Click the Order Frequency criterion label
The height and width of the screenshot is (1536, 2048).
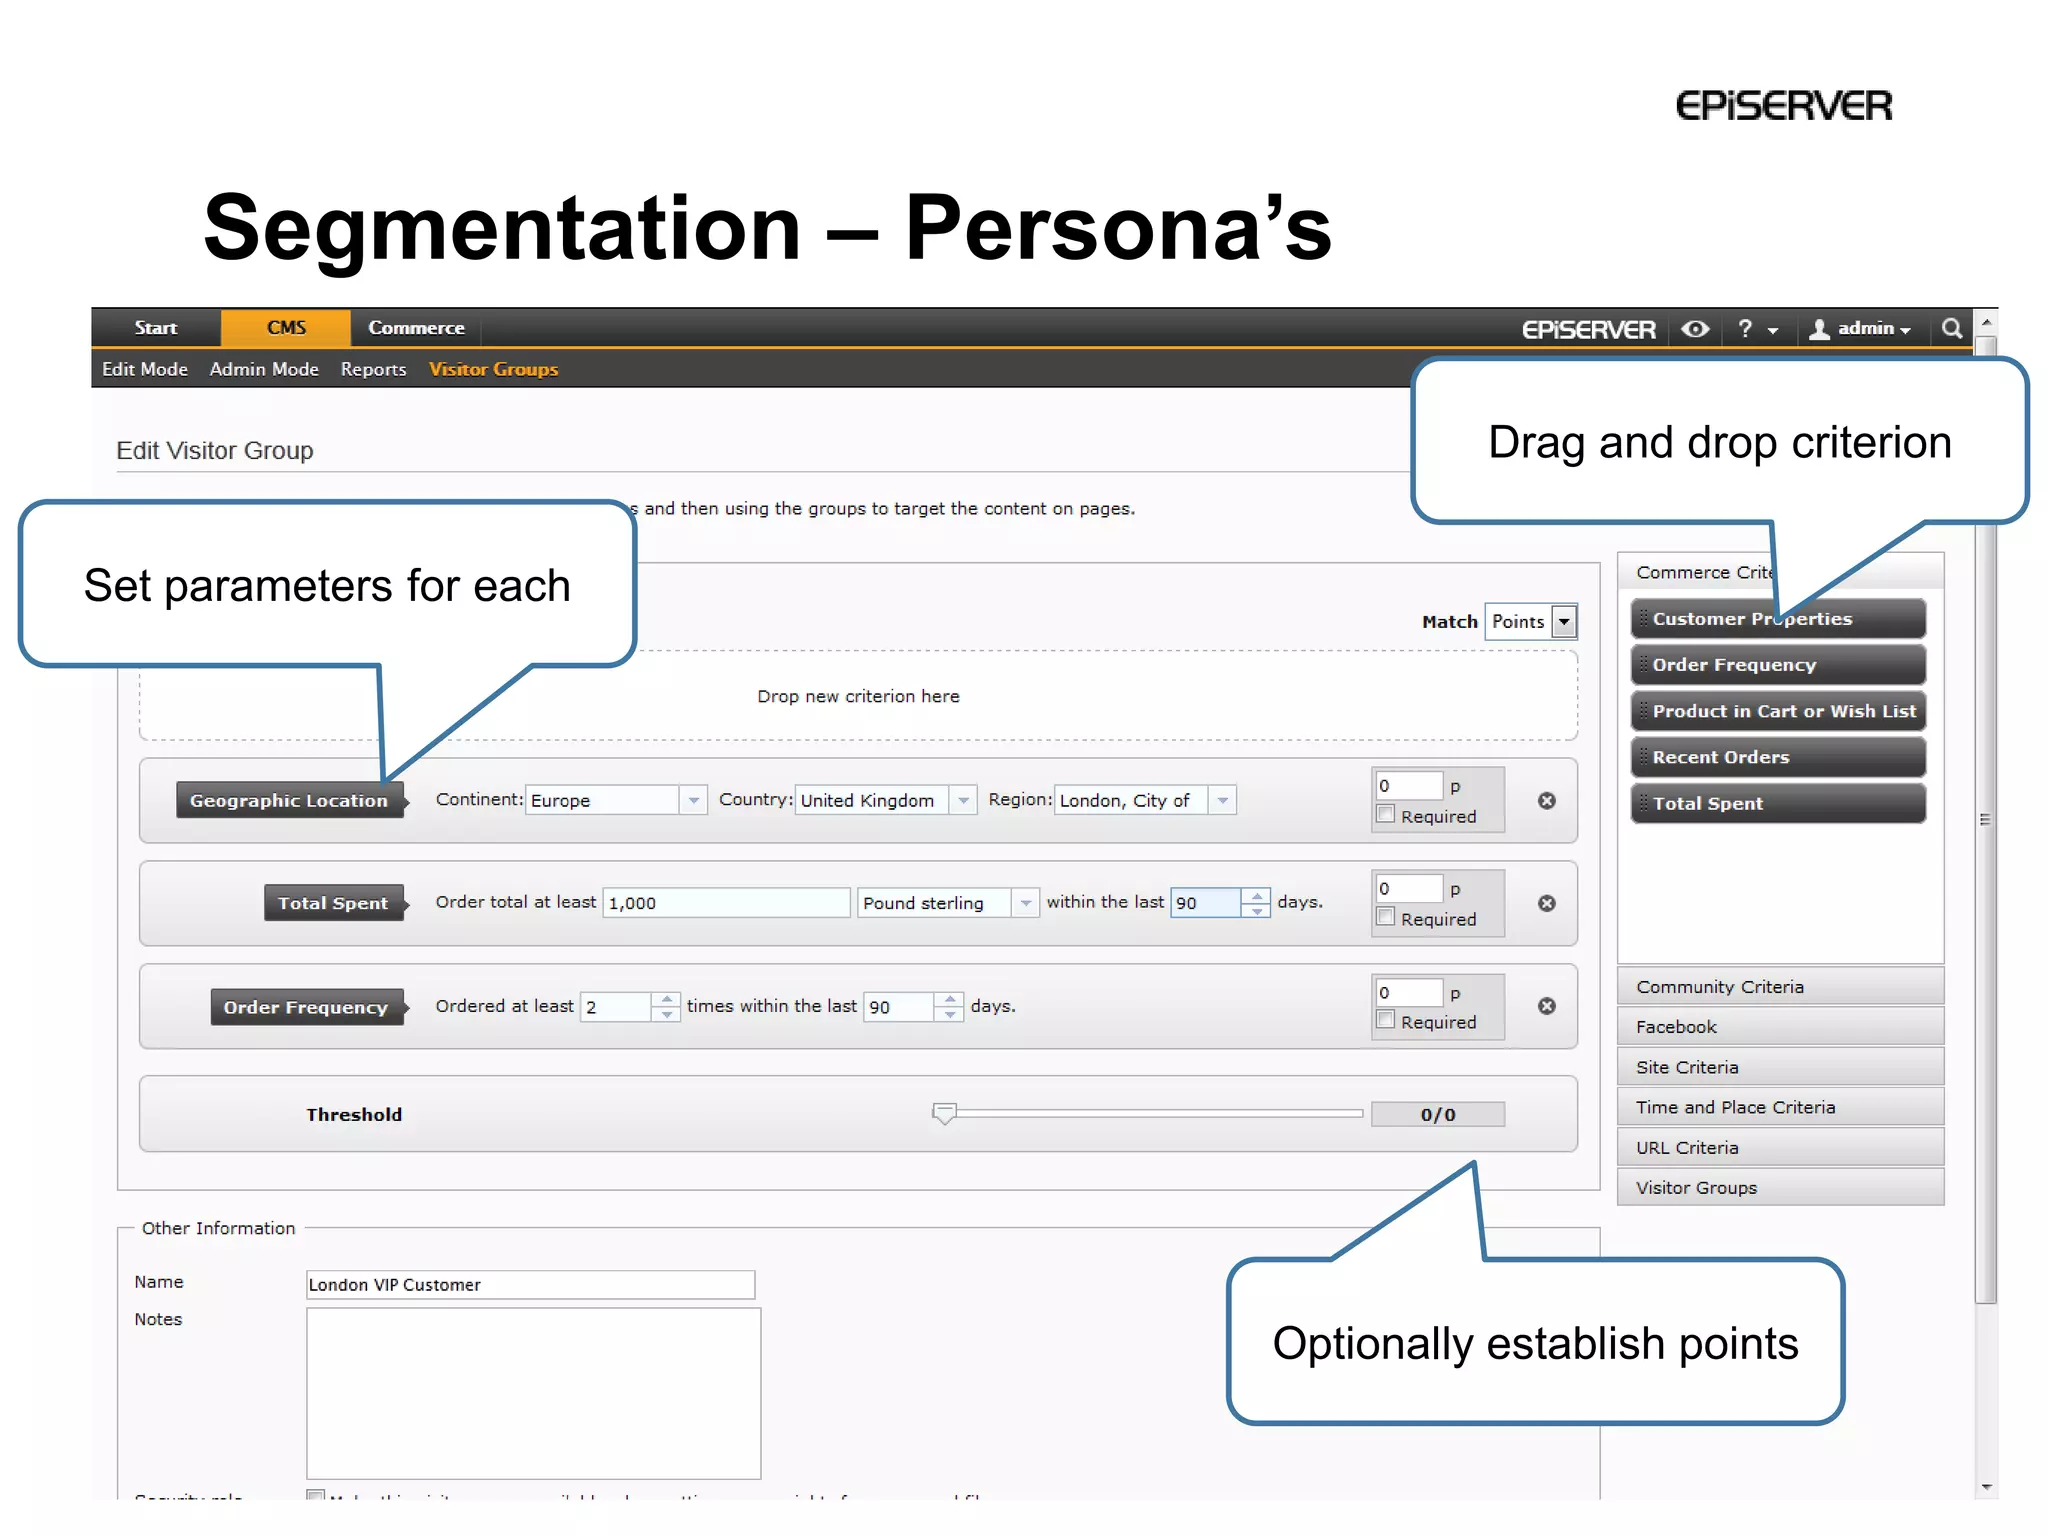tap(307, 1007)
